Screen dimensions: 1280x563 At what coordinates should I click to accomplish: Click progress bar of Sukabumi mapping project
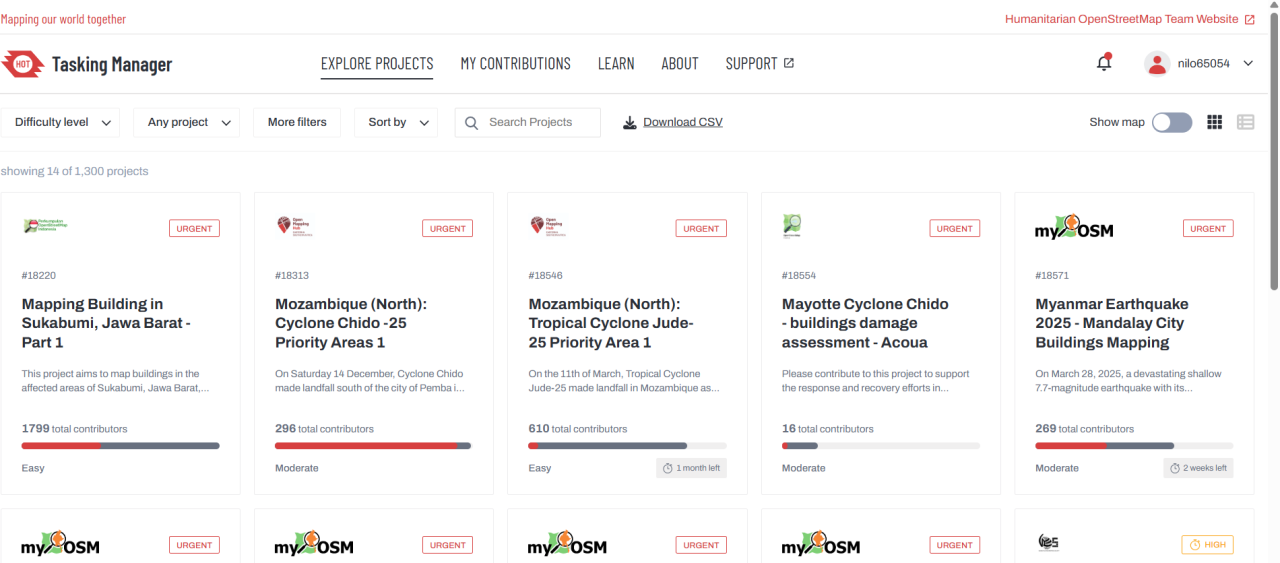point(120,446)
